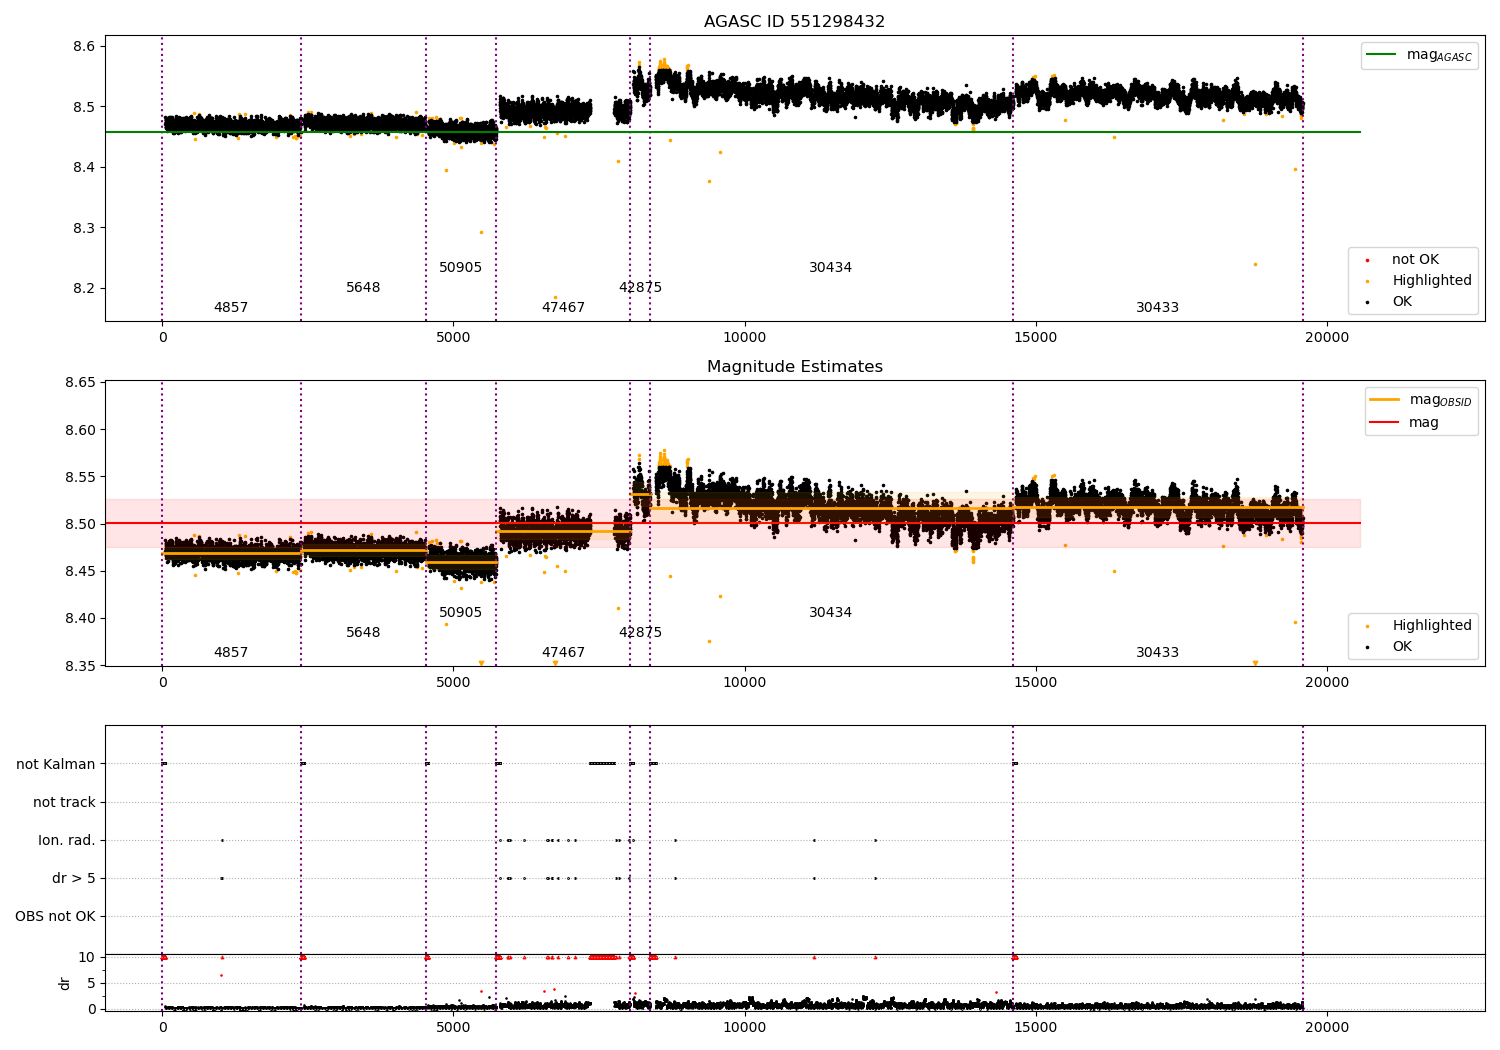Click OBSID 5648 in Magnitude Estimates plot
The height and width of the screenshot is (1050, 1500).
[363, 633]
